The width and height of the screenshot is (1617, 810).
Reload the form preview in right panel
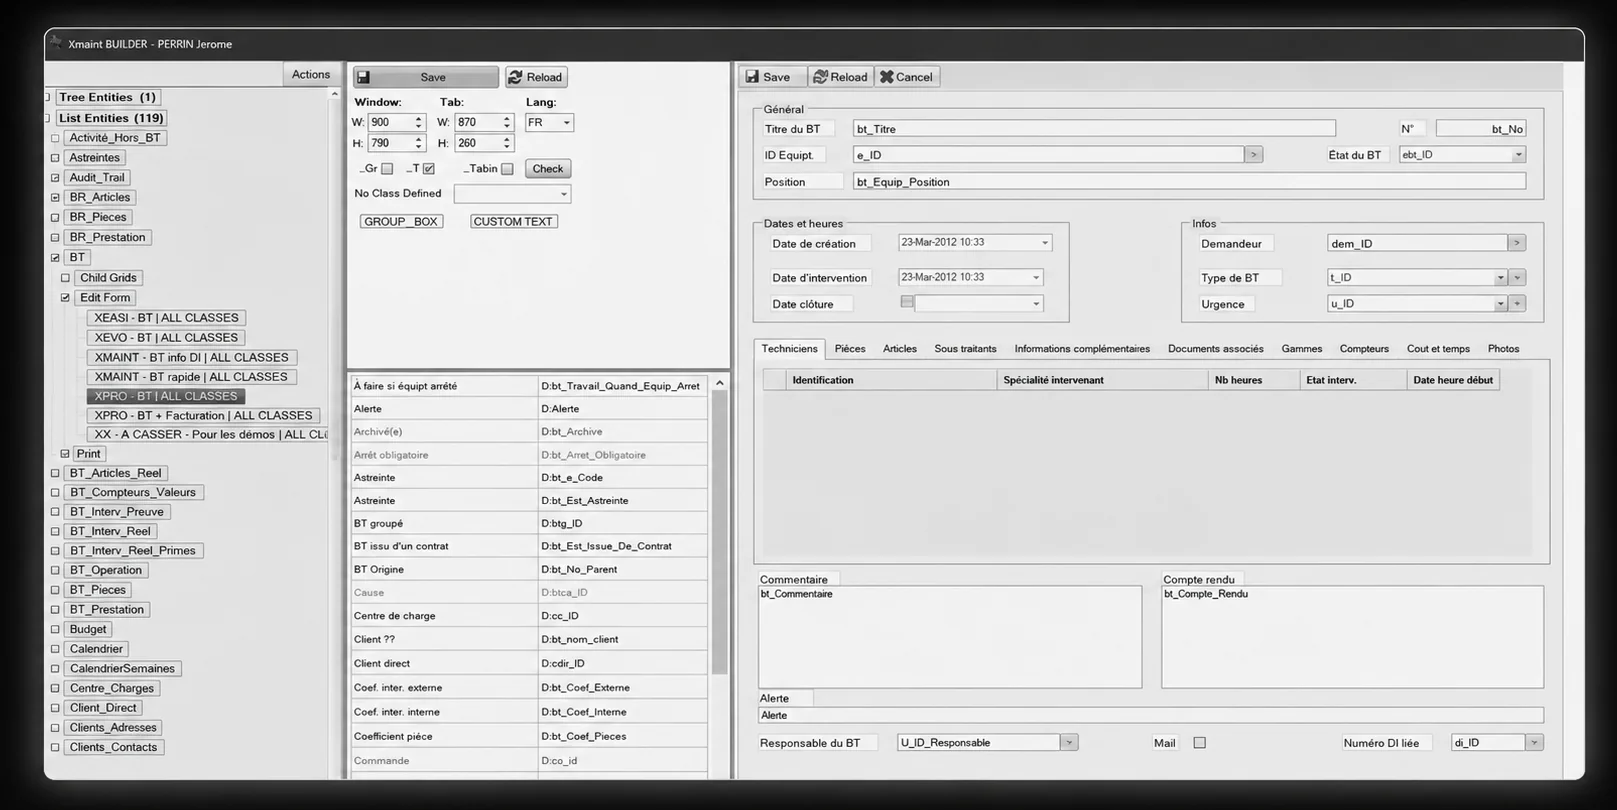click(x=840, y=77)
